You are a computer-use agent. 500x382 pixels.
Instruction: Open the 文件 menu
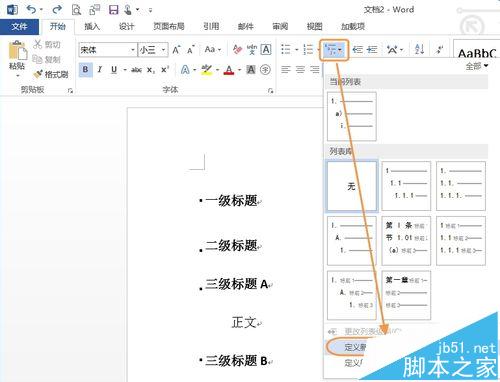pyautogui.click(x=19, y=26)
